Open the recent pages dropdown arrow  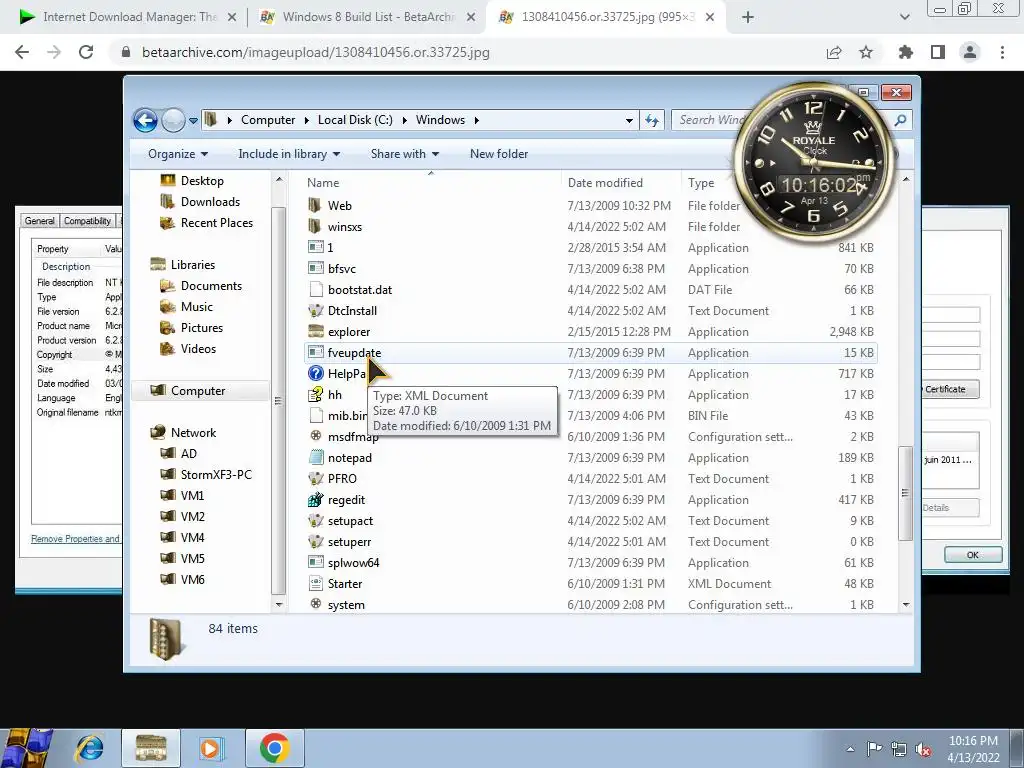tap(193, 121)
